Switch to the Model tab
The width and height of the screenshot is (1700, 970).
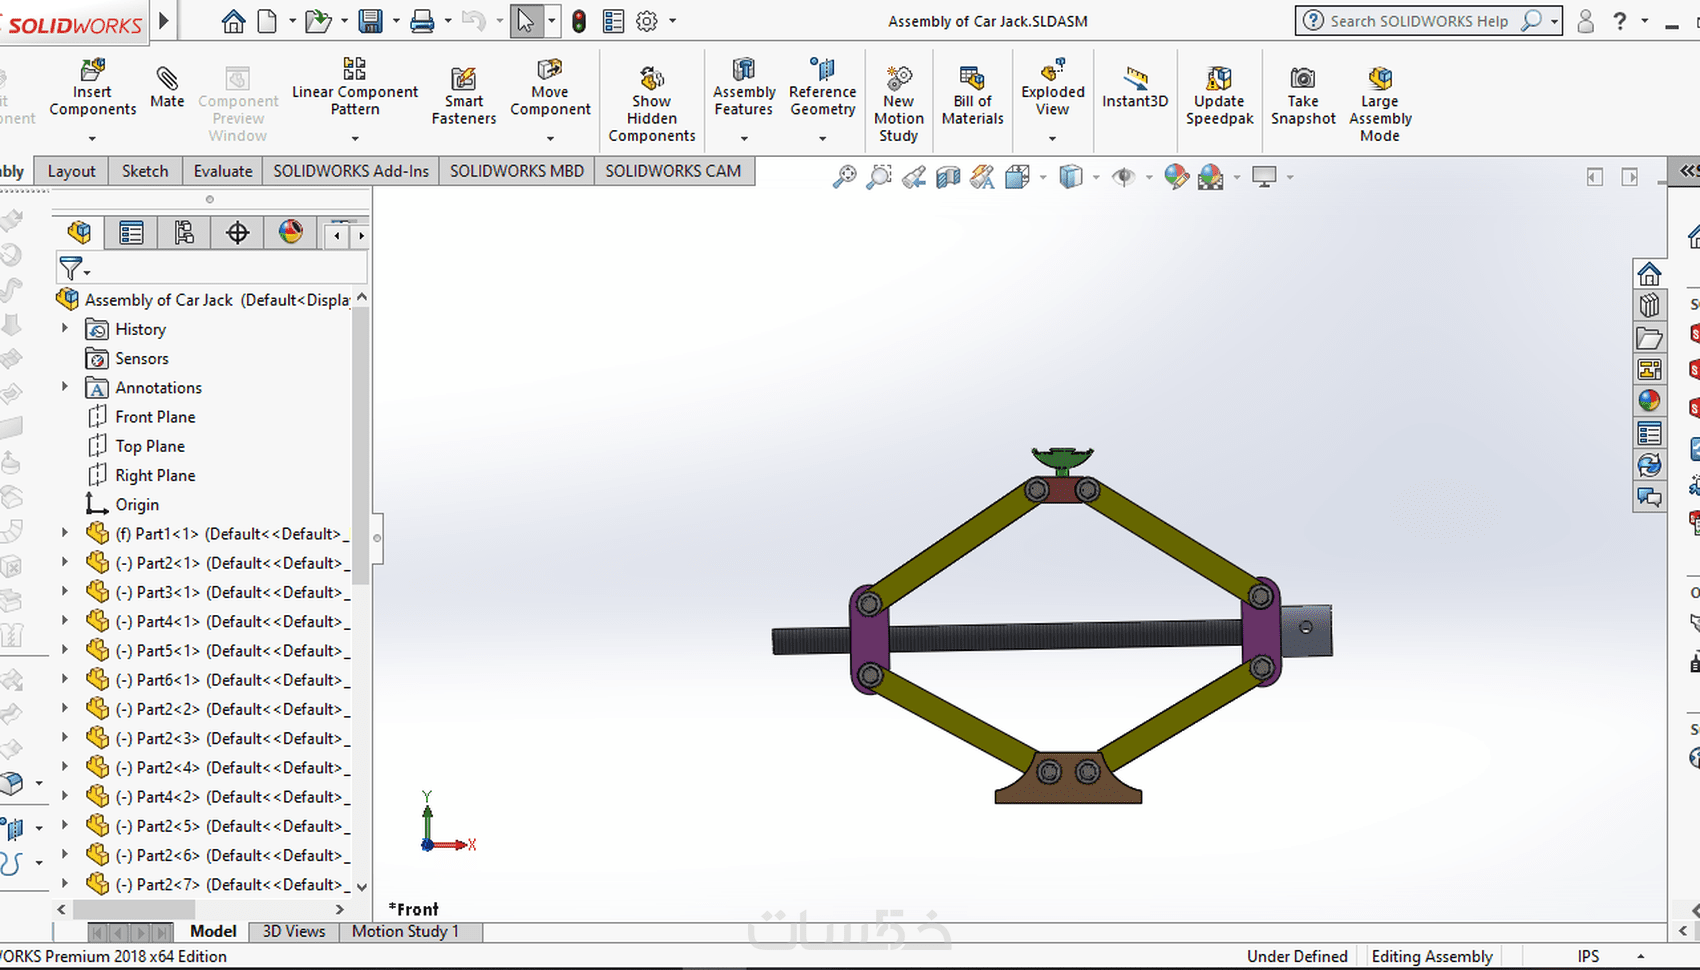click(213, 931)
